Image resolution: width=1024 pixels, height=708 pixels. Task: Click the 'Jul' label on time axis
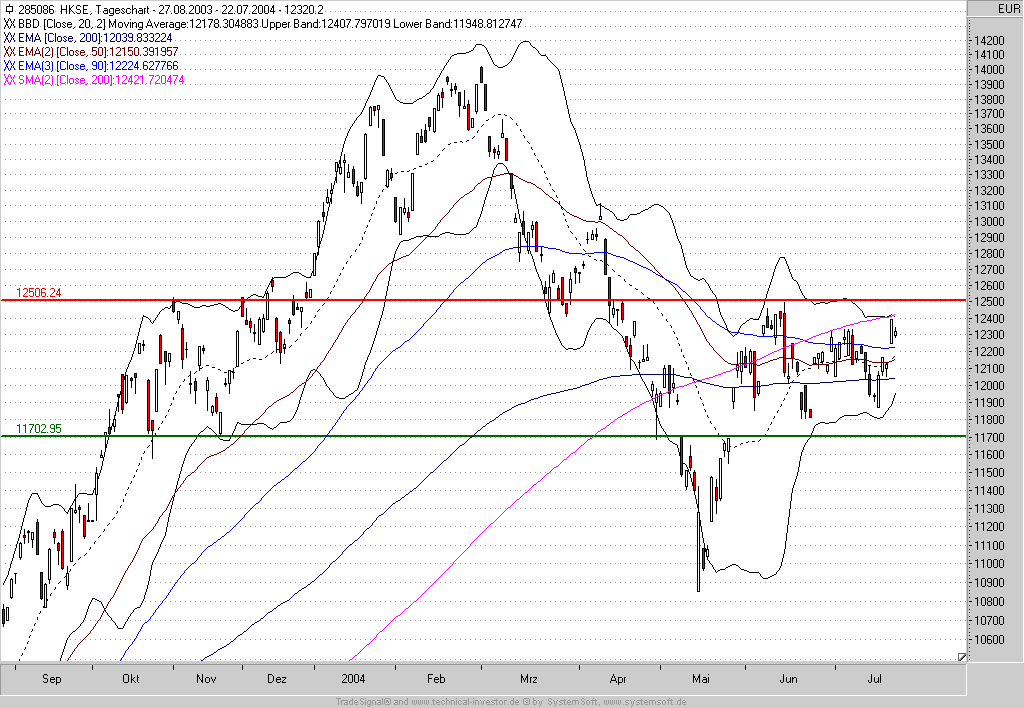874,679
